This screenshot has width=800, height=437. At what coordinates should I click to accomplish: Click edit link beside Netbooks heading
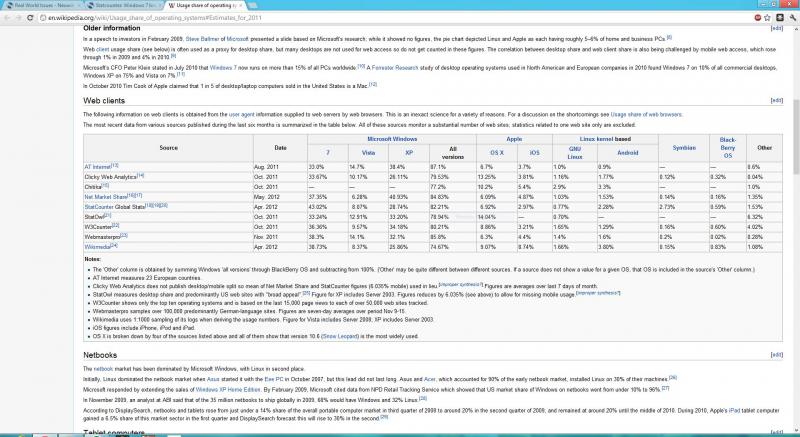click(x=776, y=355)
